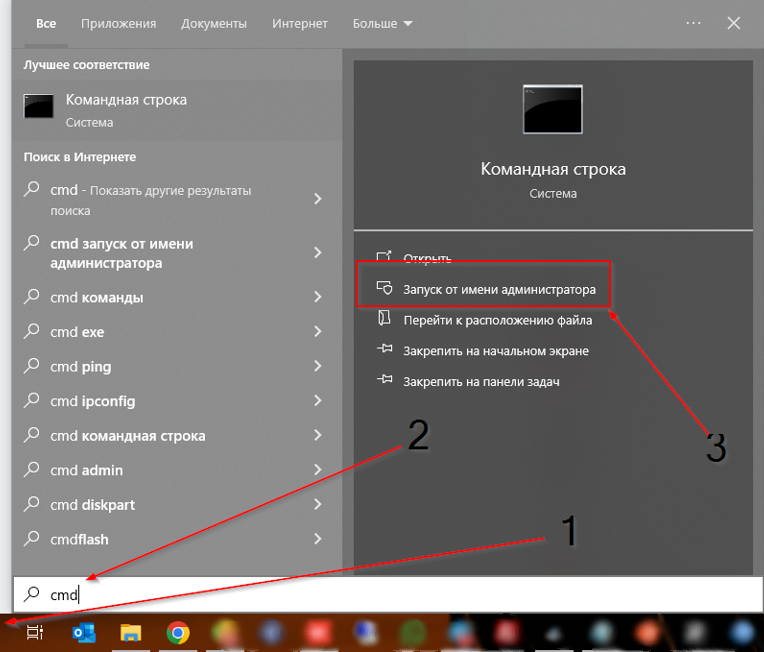The height and width of the screenshot is (652, 764).
Task: Switch to the Все tab
Action: tap(46, 23)
